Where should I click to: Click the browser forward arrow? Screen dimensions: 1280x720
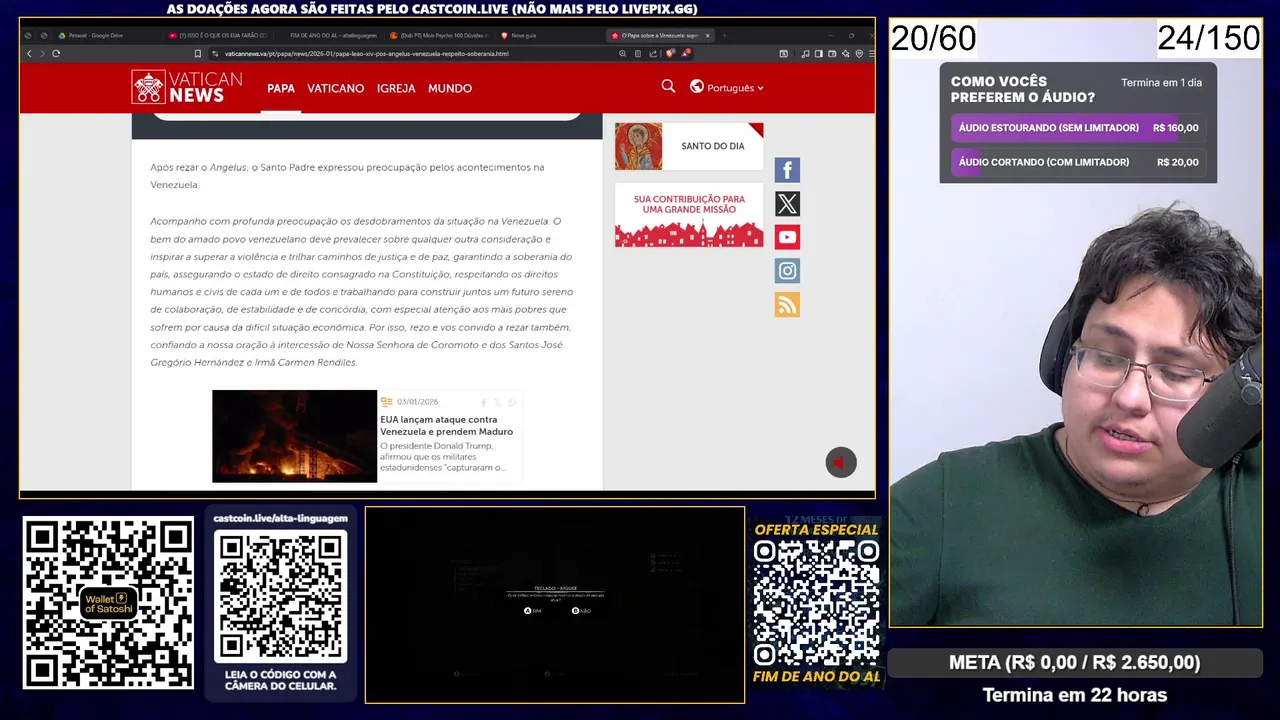point(41,53)
